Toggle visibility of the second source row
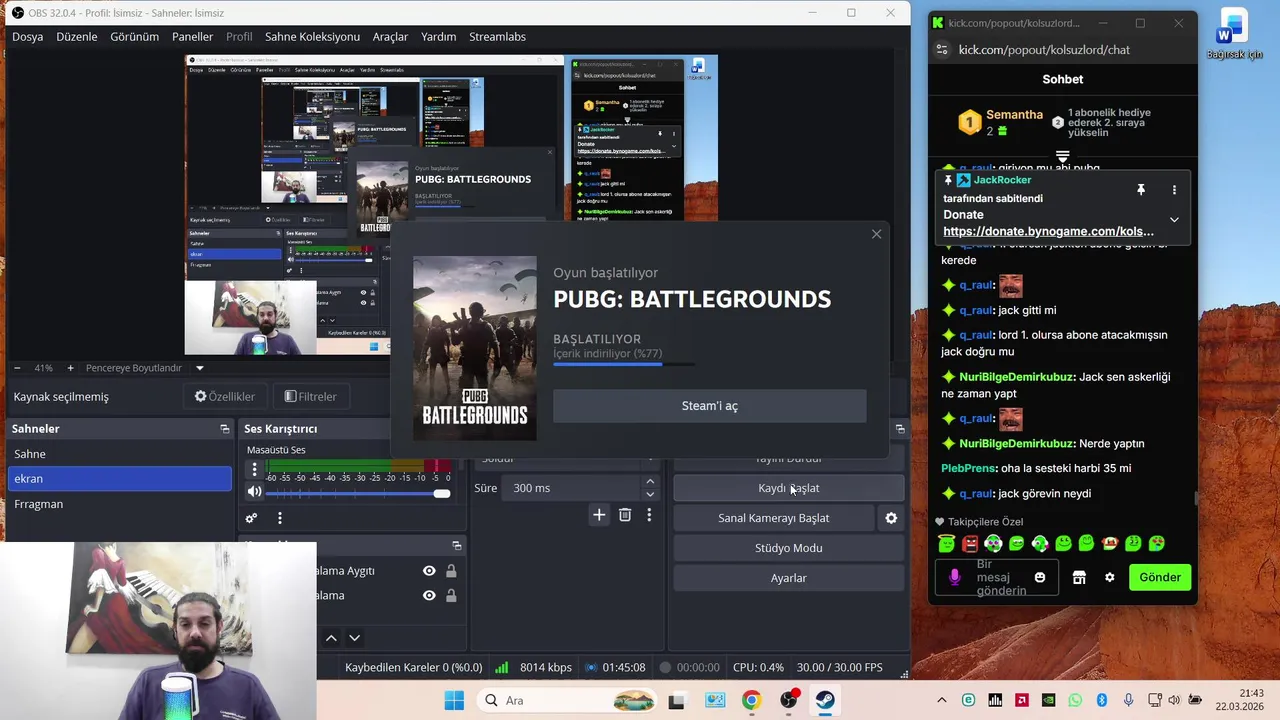1280x720 pixels. click(x=429, y=595)
